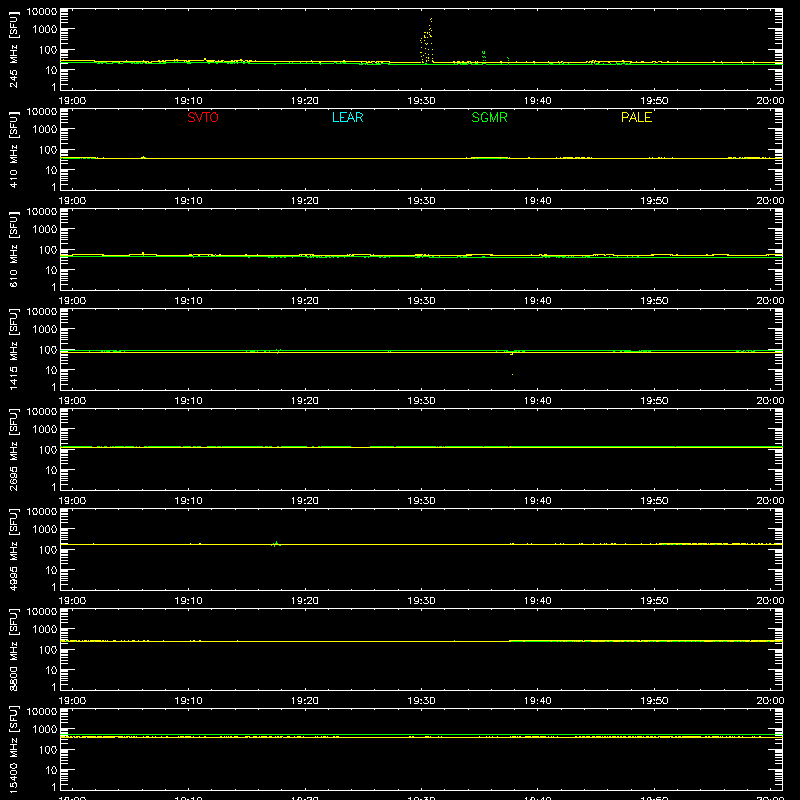Click the 10000 tick label on 245 MHz axis
Viewport: 800px width, 800px height.
42,12
